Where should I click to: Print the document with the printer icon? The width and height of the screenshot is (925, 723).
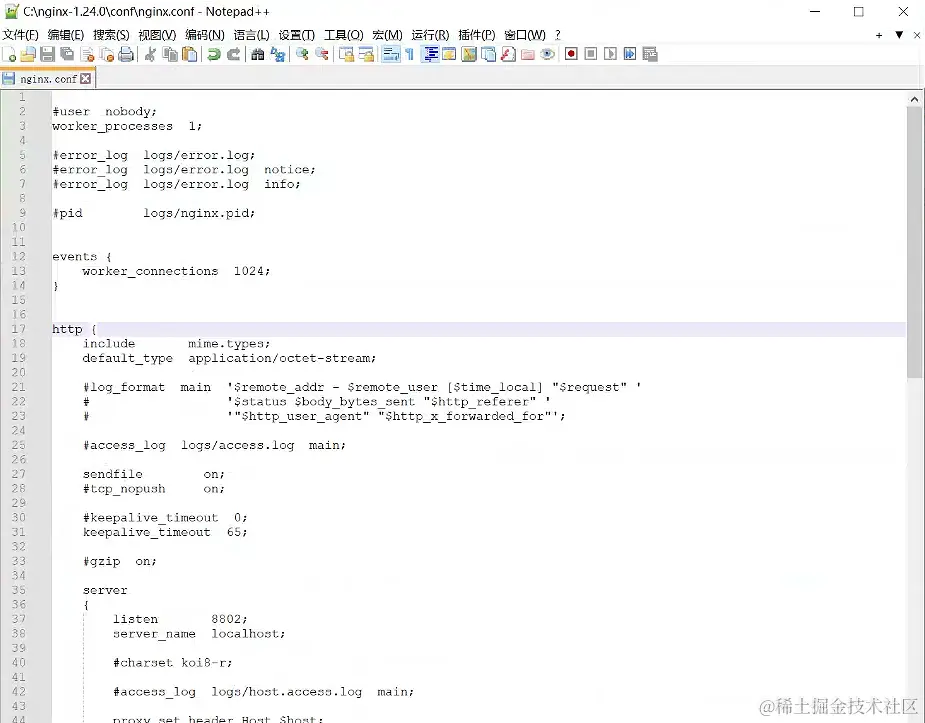point(126,54)
